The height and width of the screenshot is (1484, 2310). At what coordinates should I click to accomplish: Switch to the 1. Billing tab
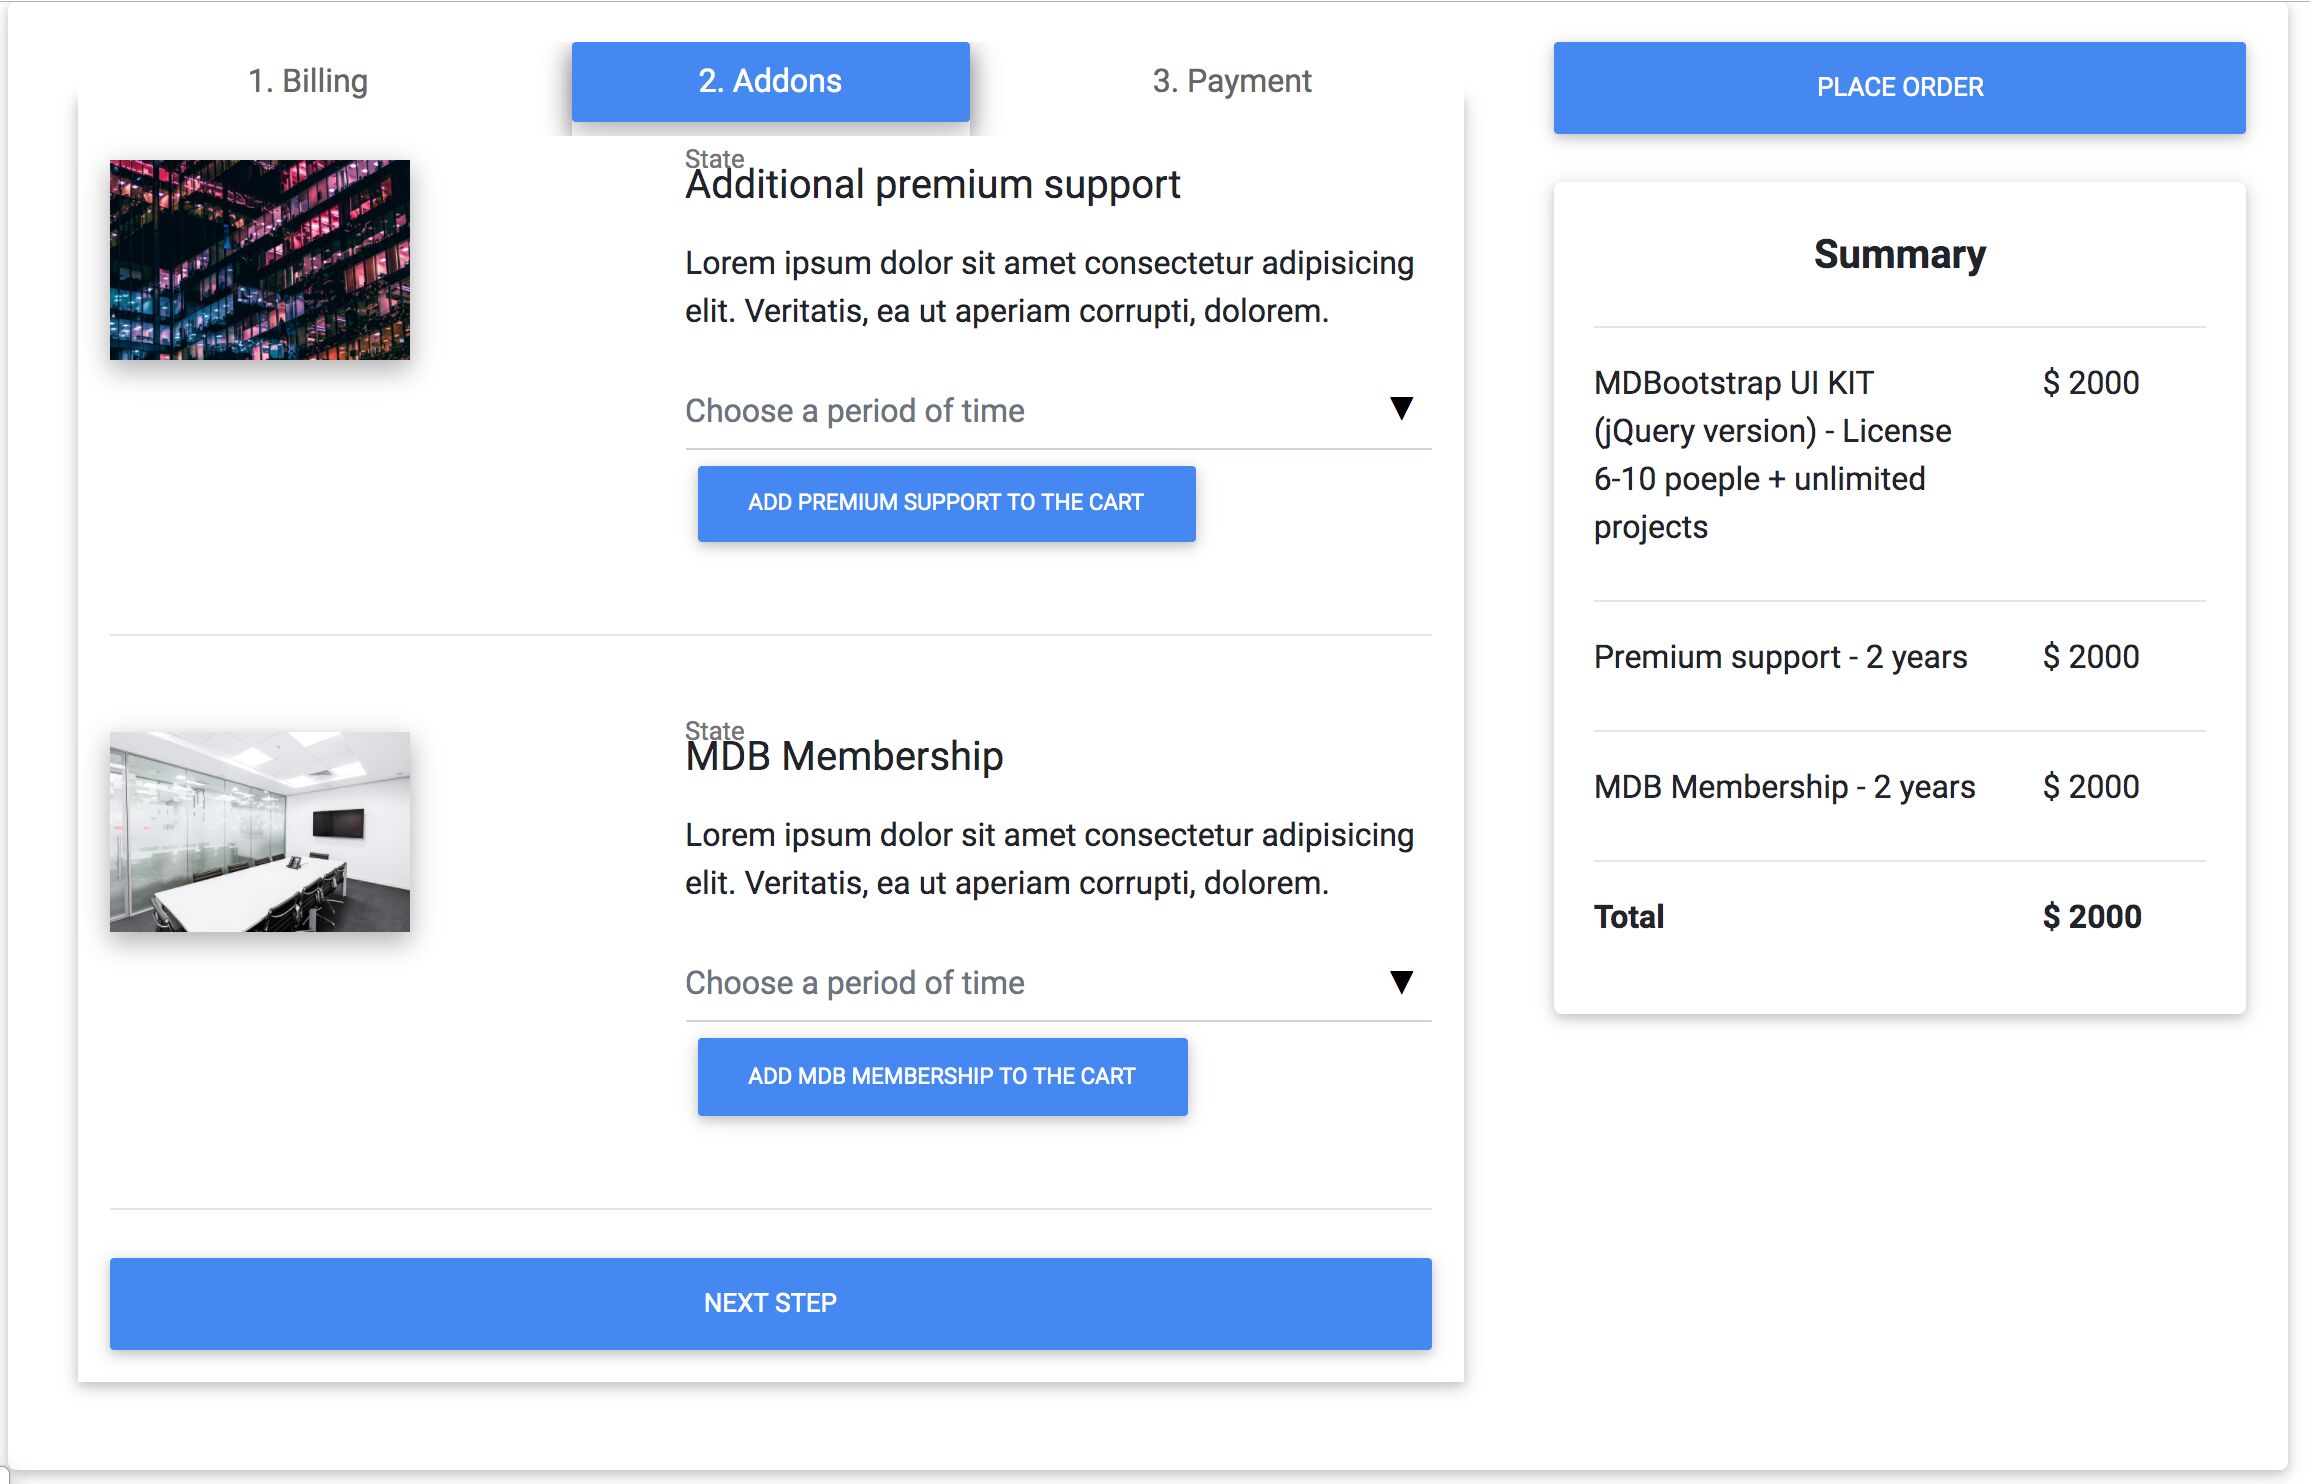point(308,81)
